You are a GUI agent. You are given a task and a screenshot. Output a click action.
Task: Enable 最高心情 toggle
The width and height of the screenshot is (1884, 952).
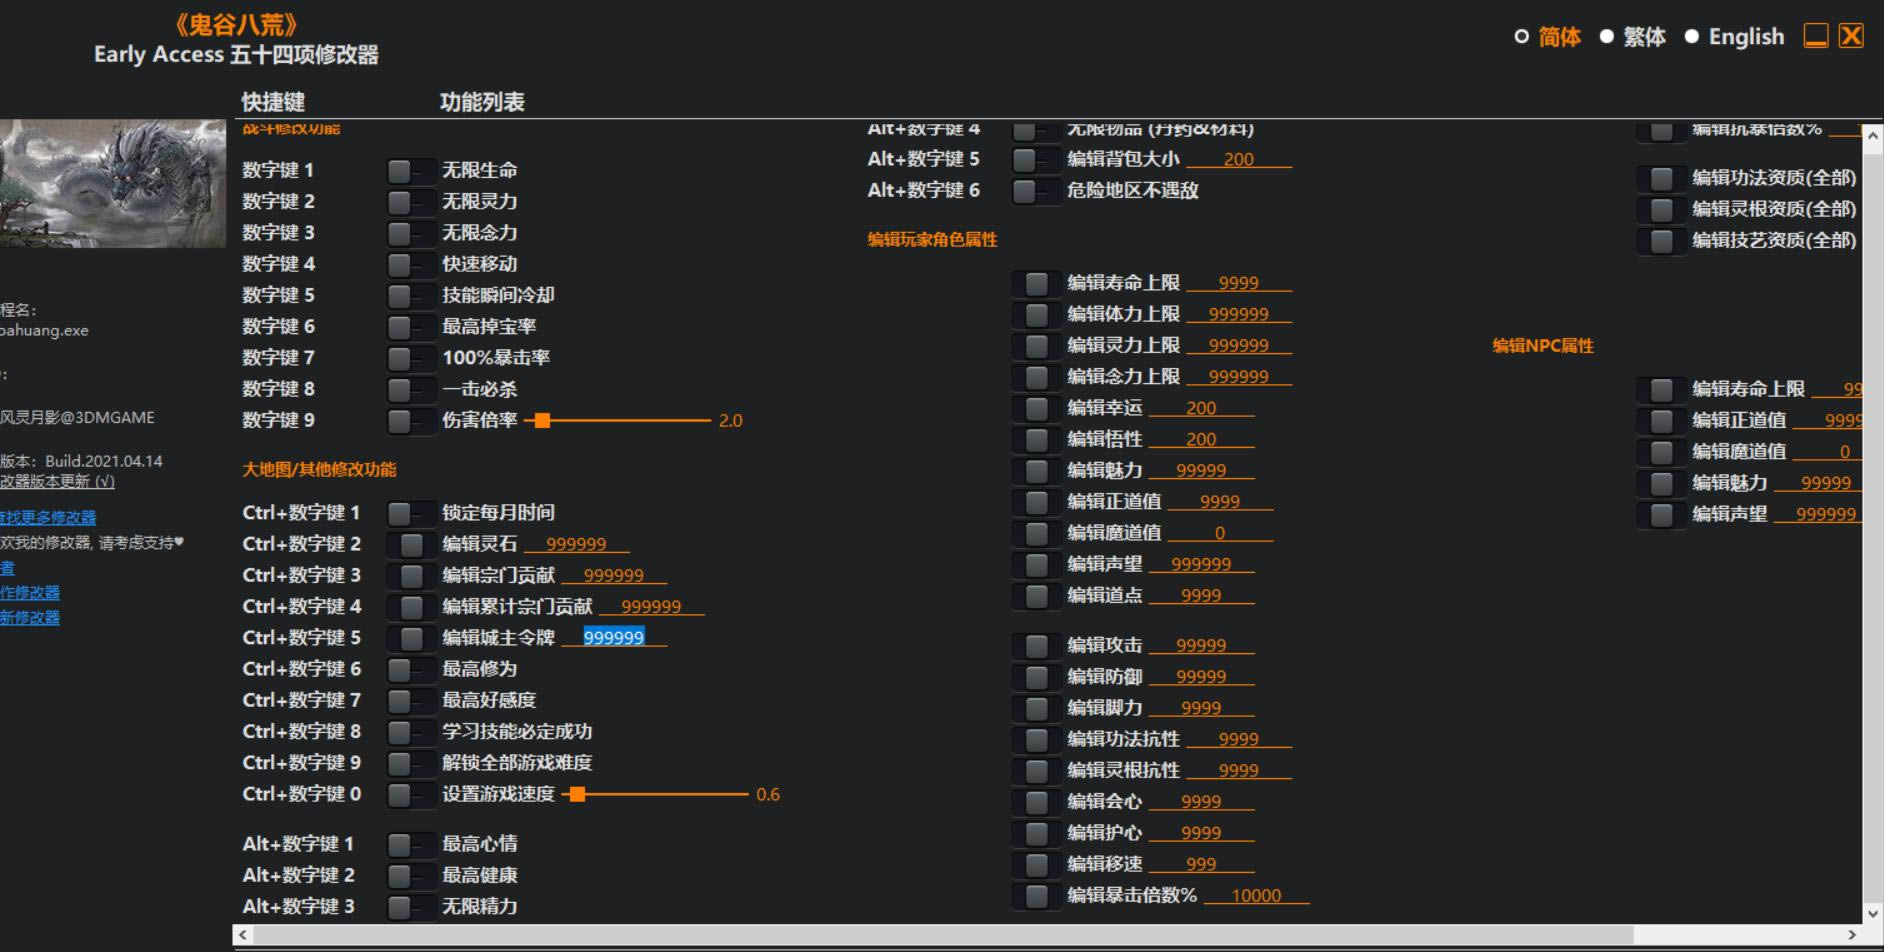click(x=410, y=844)
